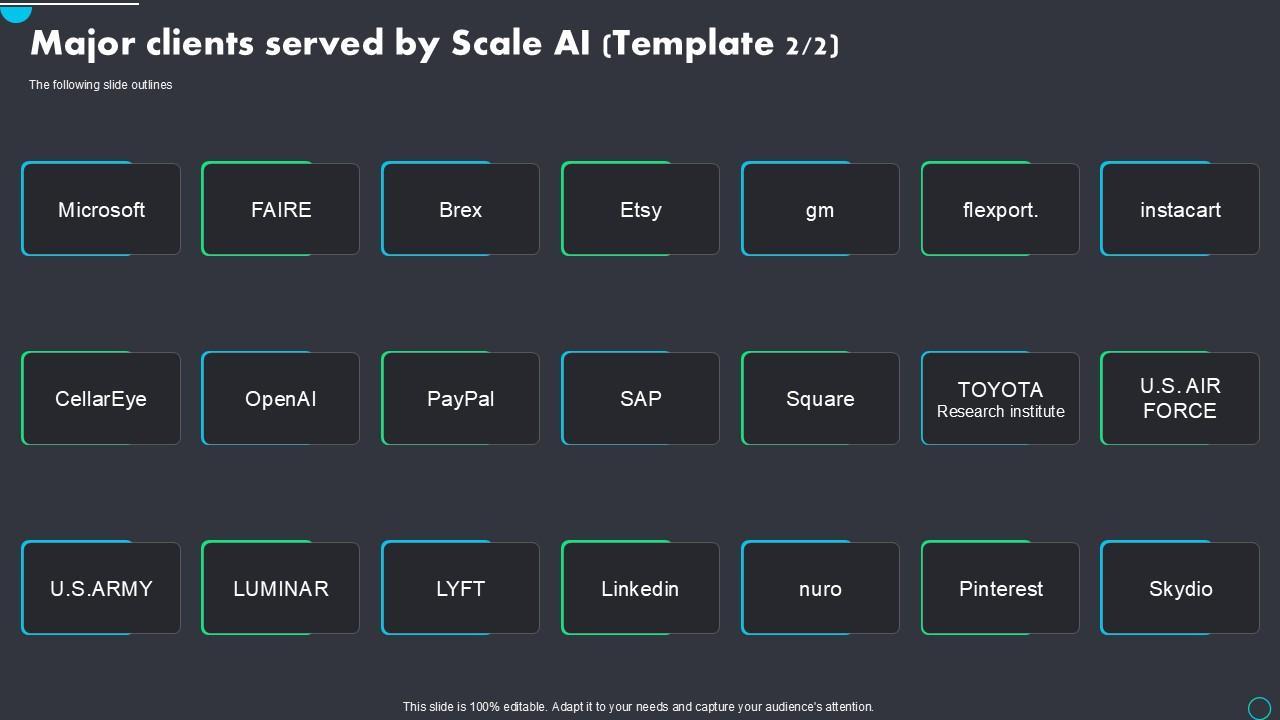Image resolution: width=1280 pixels, height=720 pixels.
Task: Select the FAIRE client tile
Action: 281,209
